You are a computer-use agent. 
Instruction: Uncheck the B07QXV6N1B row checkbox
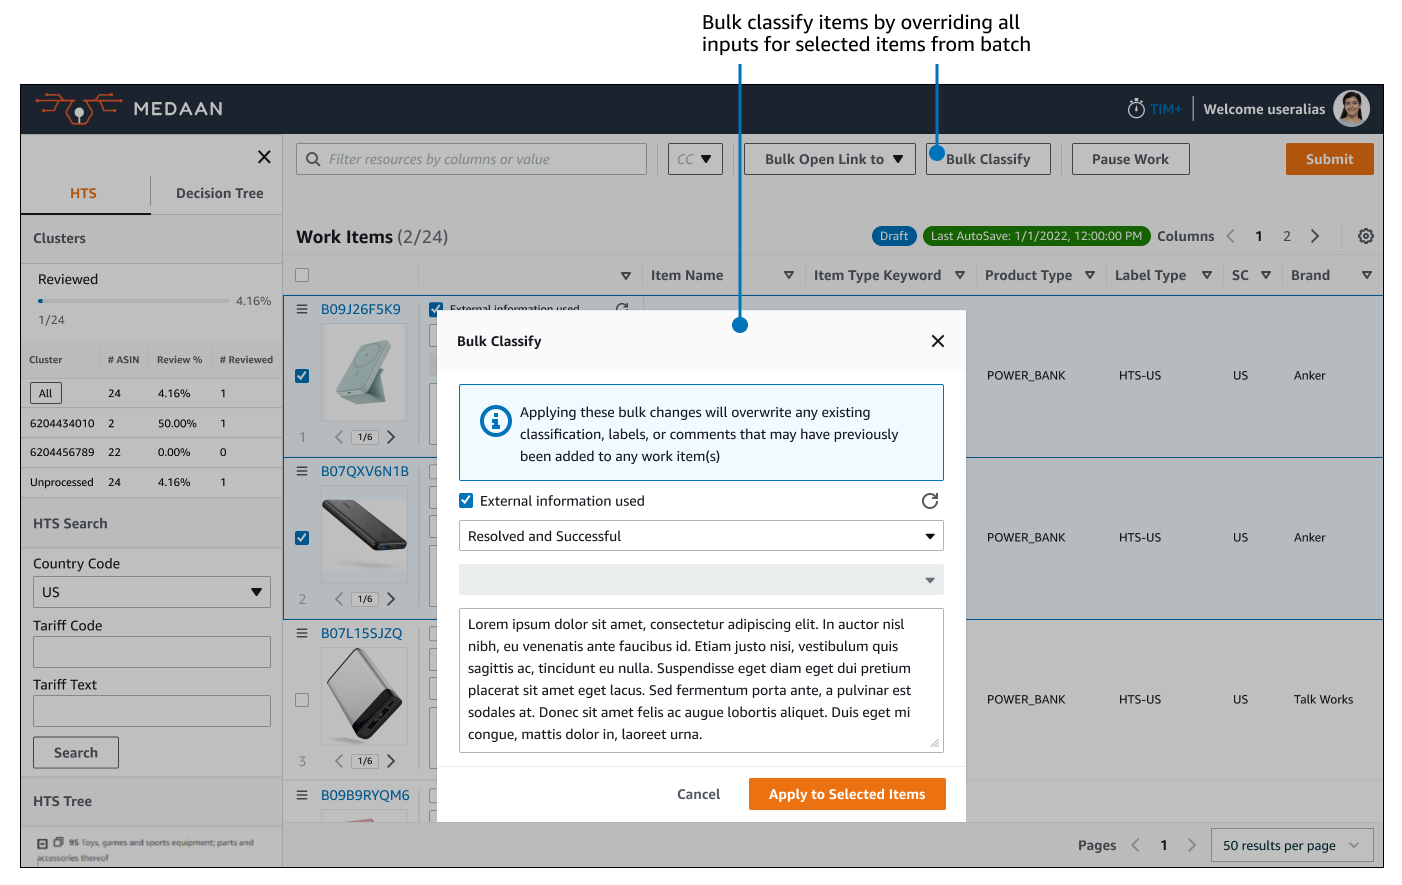click(302, 538)
